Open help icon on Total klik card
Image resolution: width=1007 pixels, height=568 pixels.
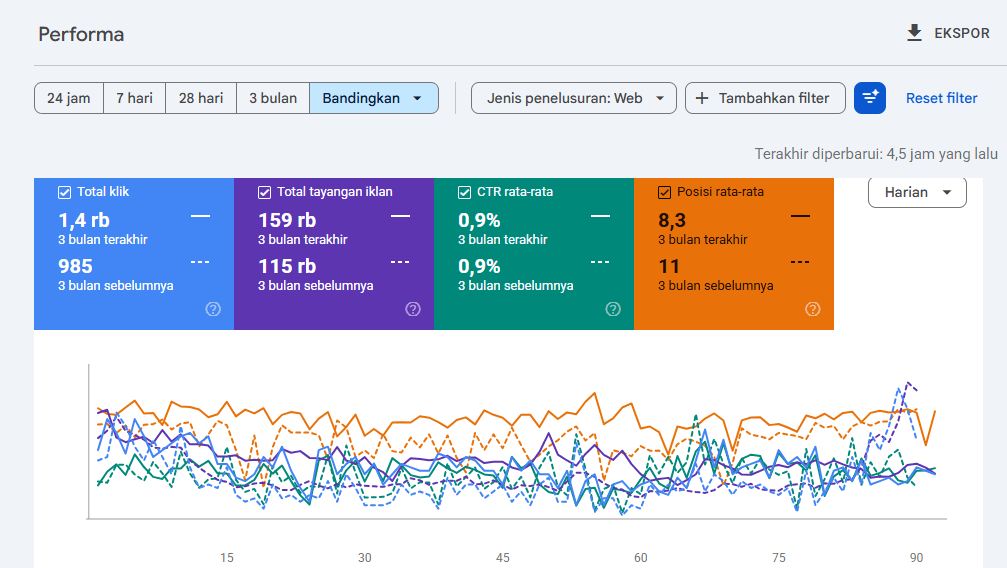click(213, 309)
